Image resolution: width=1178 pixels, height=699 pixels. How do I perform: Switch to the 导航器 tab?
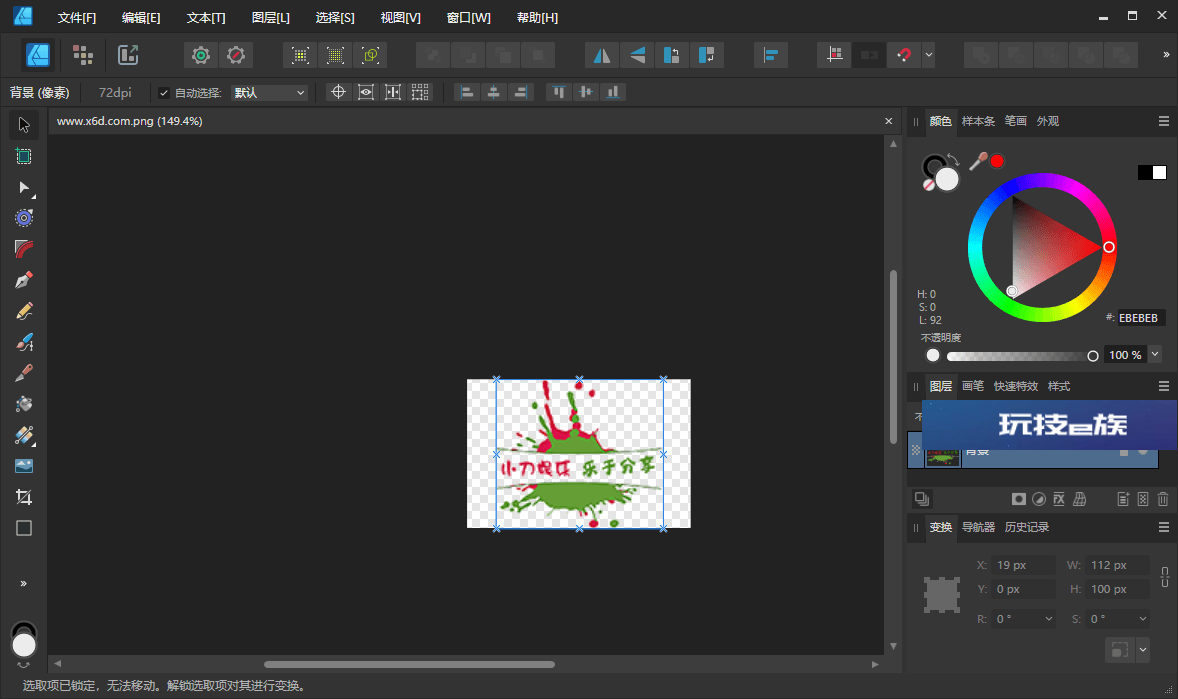[x=978, y=528]
